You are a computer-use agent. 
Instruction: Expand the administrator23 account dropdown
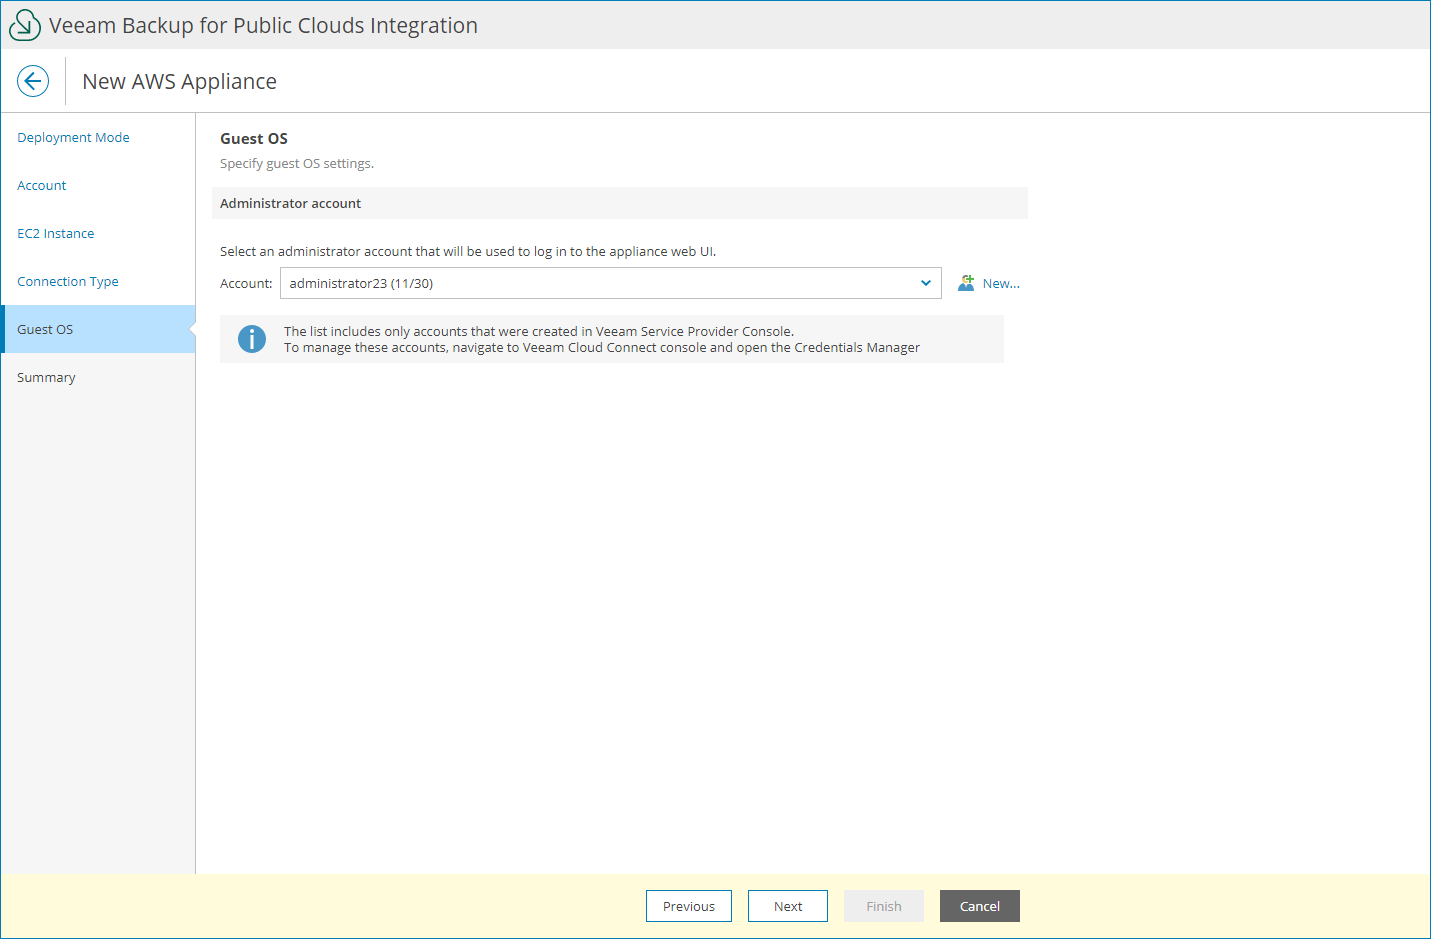(x=925, y=283)
